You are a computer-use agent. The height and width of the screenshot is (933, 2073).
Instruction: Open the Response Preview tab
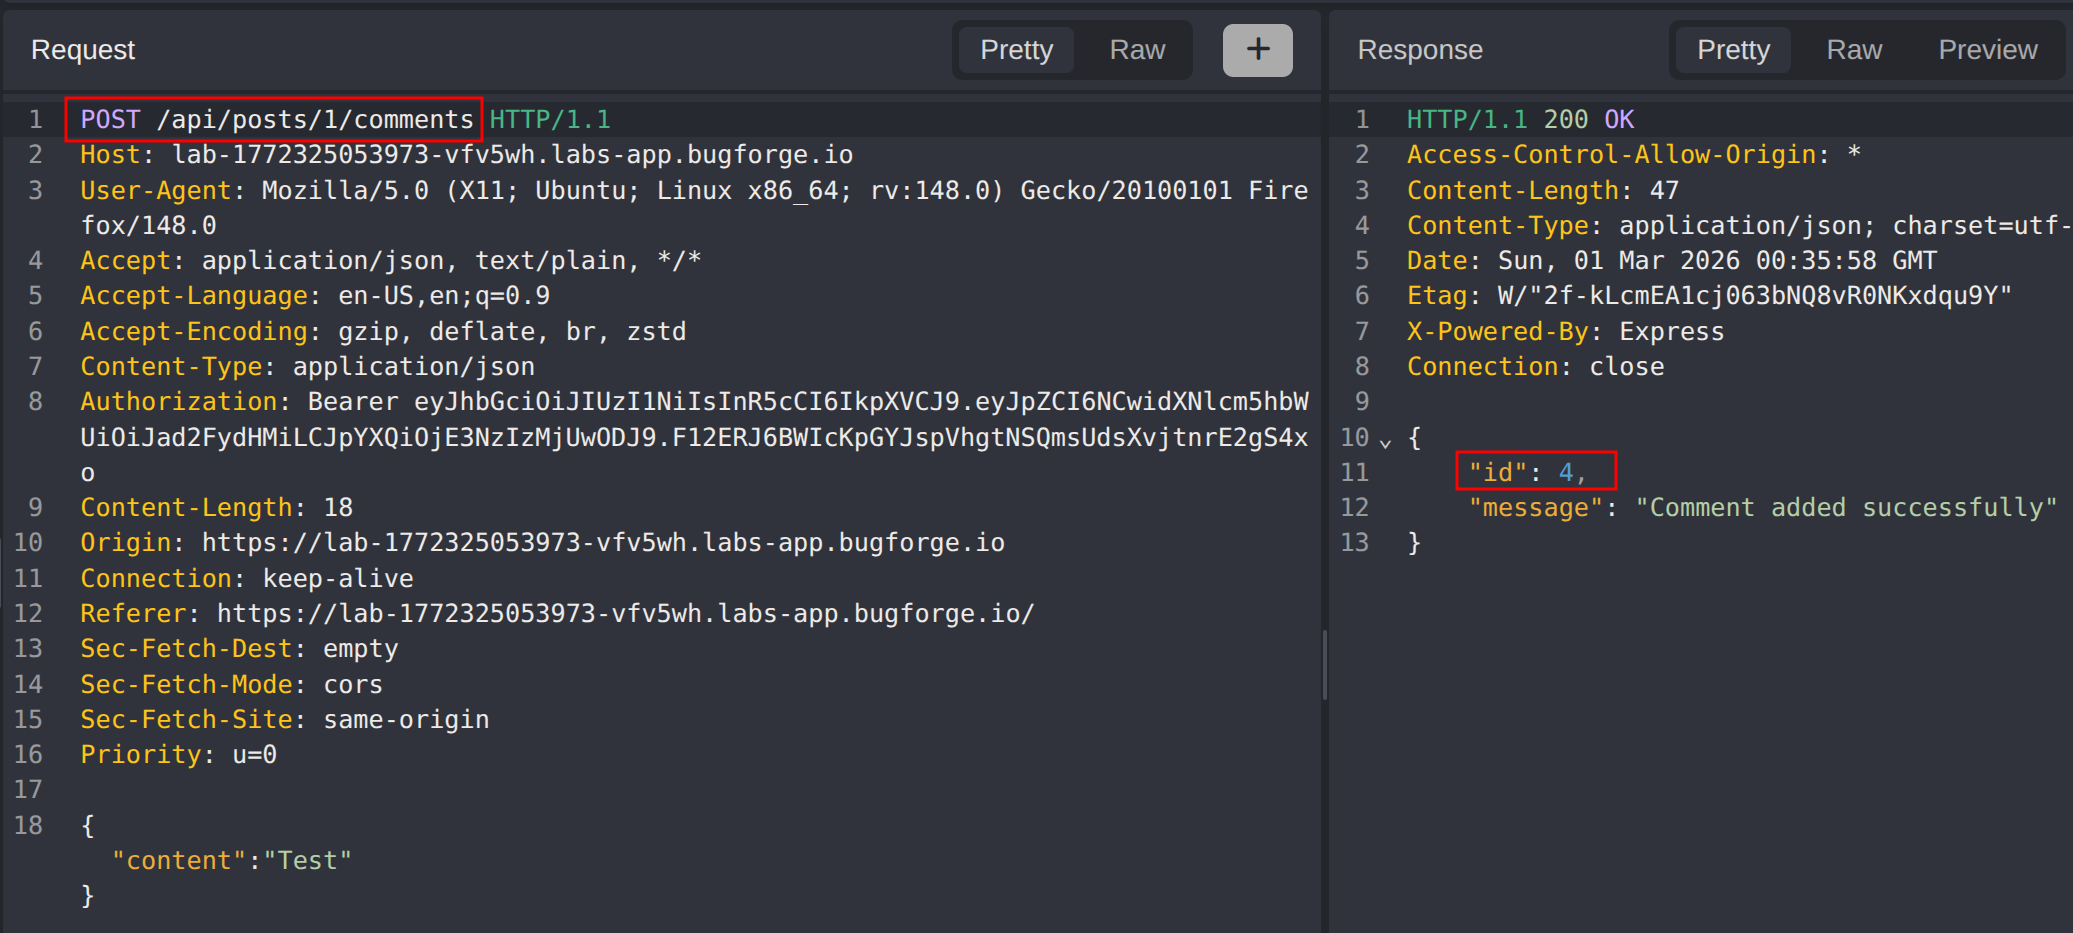(1987, 50)
